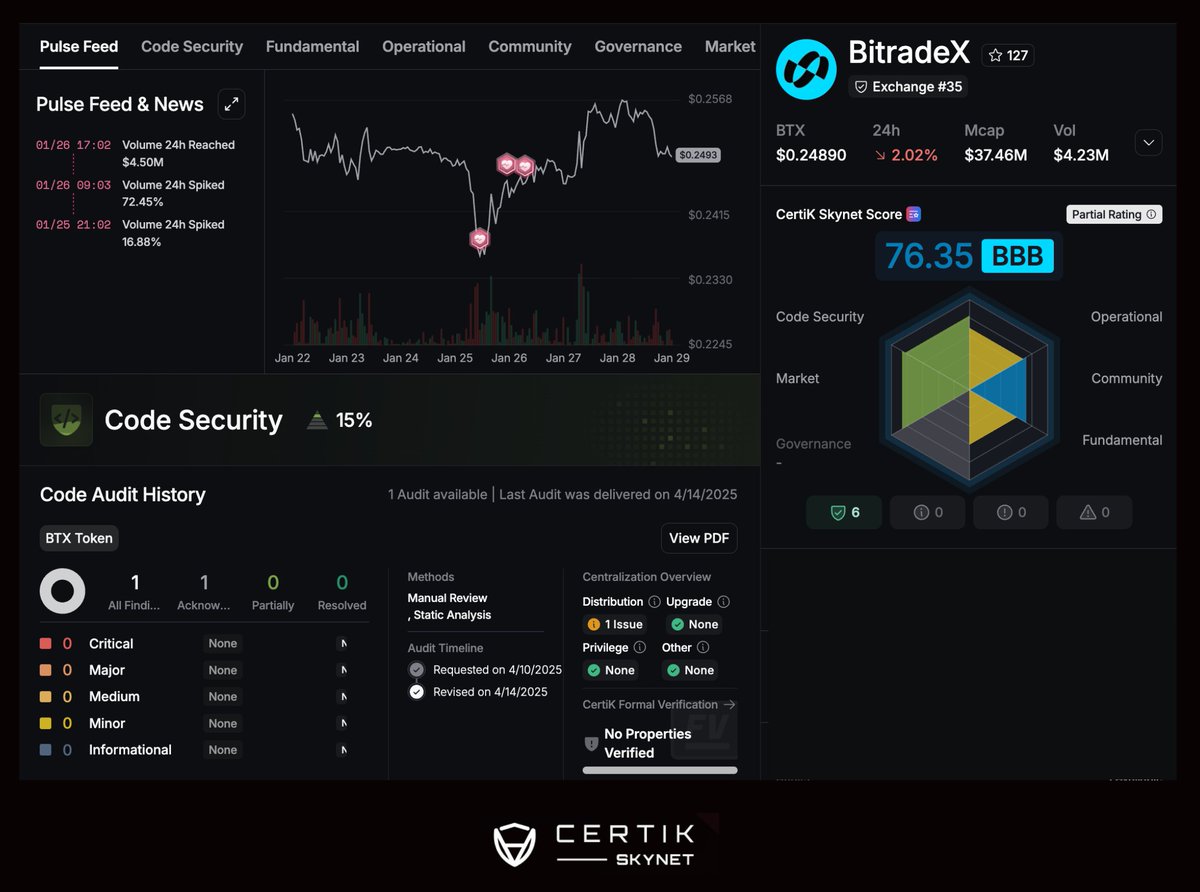Click the 76.35 Skynet score
Viewport: 1200px width, 892px height.
929,256
